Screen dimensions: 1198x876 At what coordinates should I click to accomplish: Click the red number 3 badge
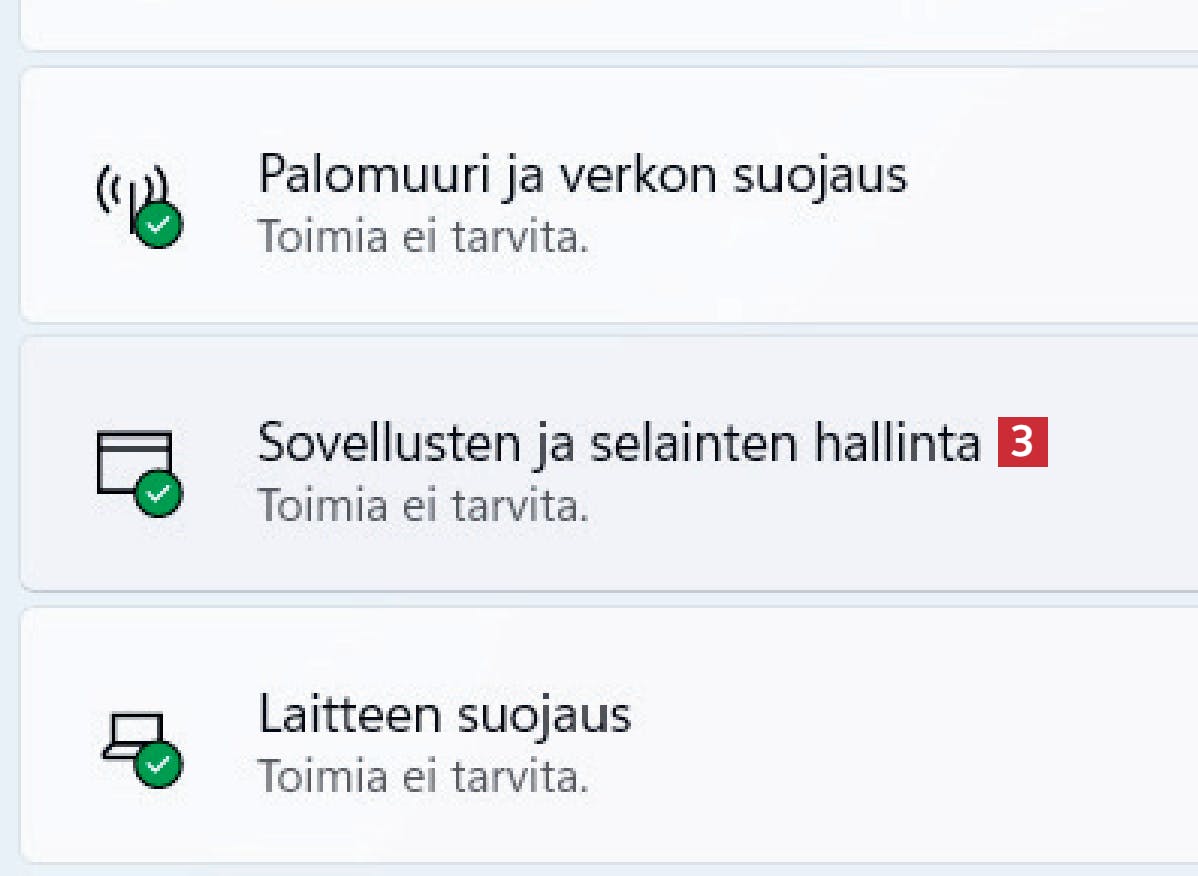tap(1022, 444)
